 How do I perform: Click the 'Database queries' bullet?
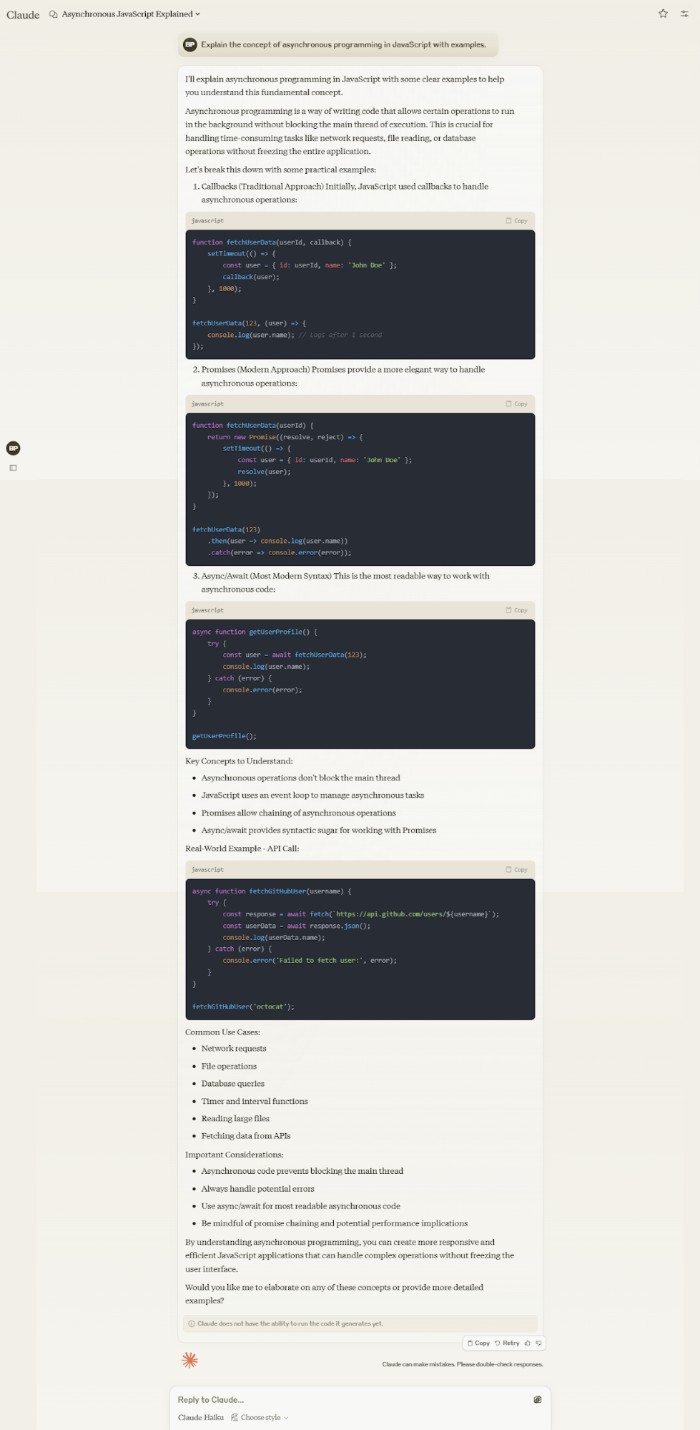pos(233,1084)
